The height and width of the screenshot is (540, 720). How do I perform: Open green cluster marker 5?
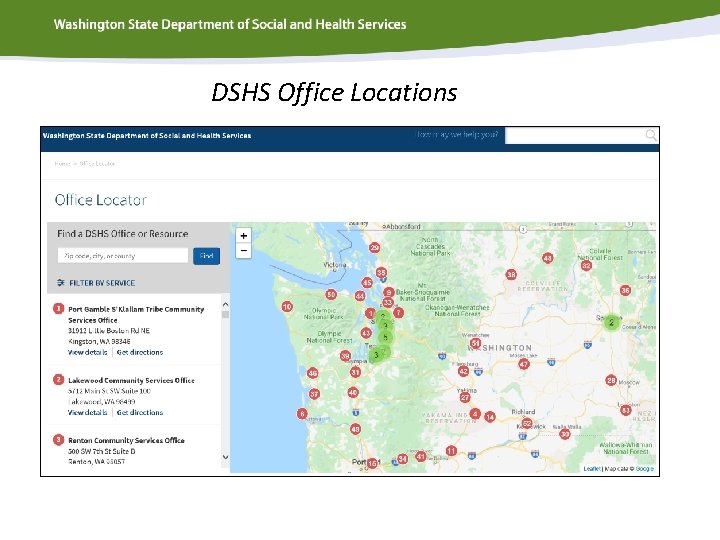385,337
